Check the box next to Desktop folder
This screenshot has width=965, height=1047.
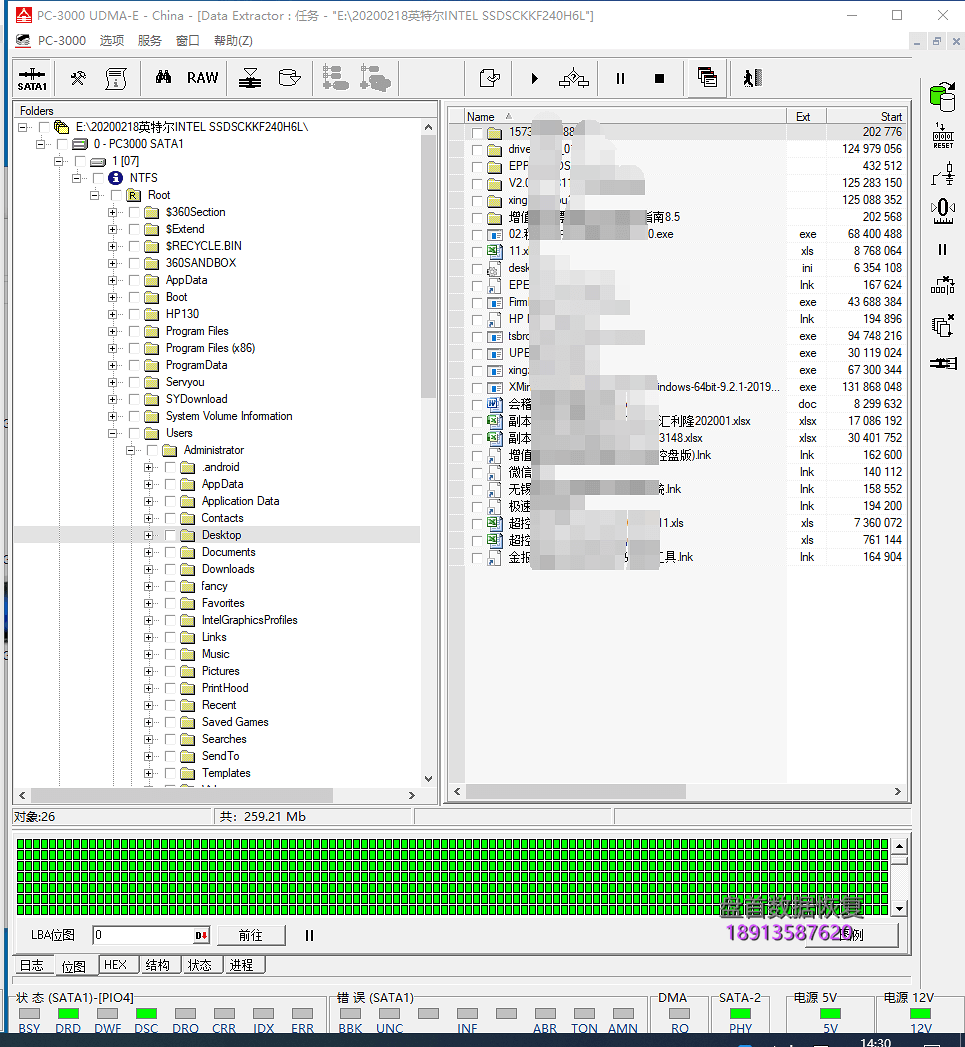(170, 536)
